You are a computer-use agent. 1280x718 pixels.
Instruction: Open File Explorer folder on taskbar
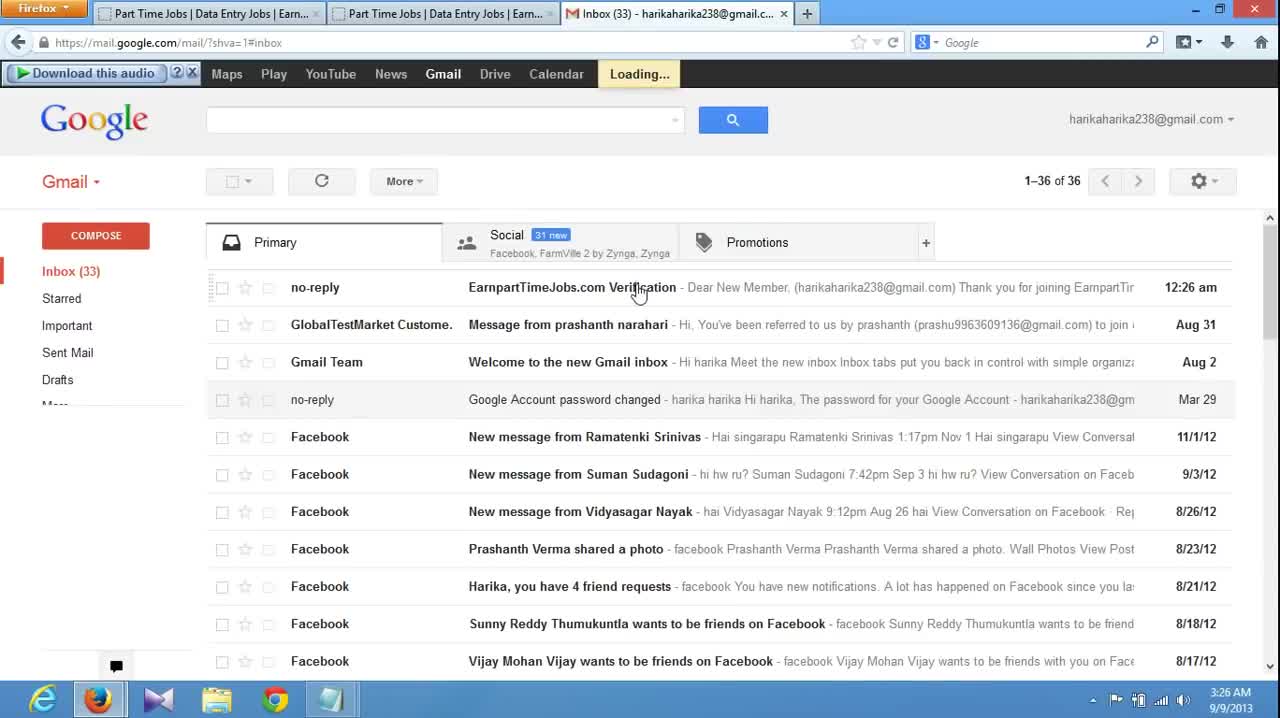tap(216, 700)
